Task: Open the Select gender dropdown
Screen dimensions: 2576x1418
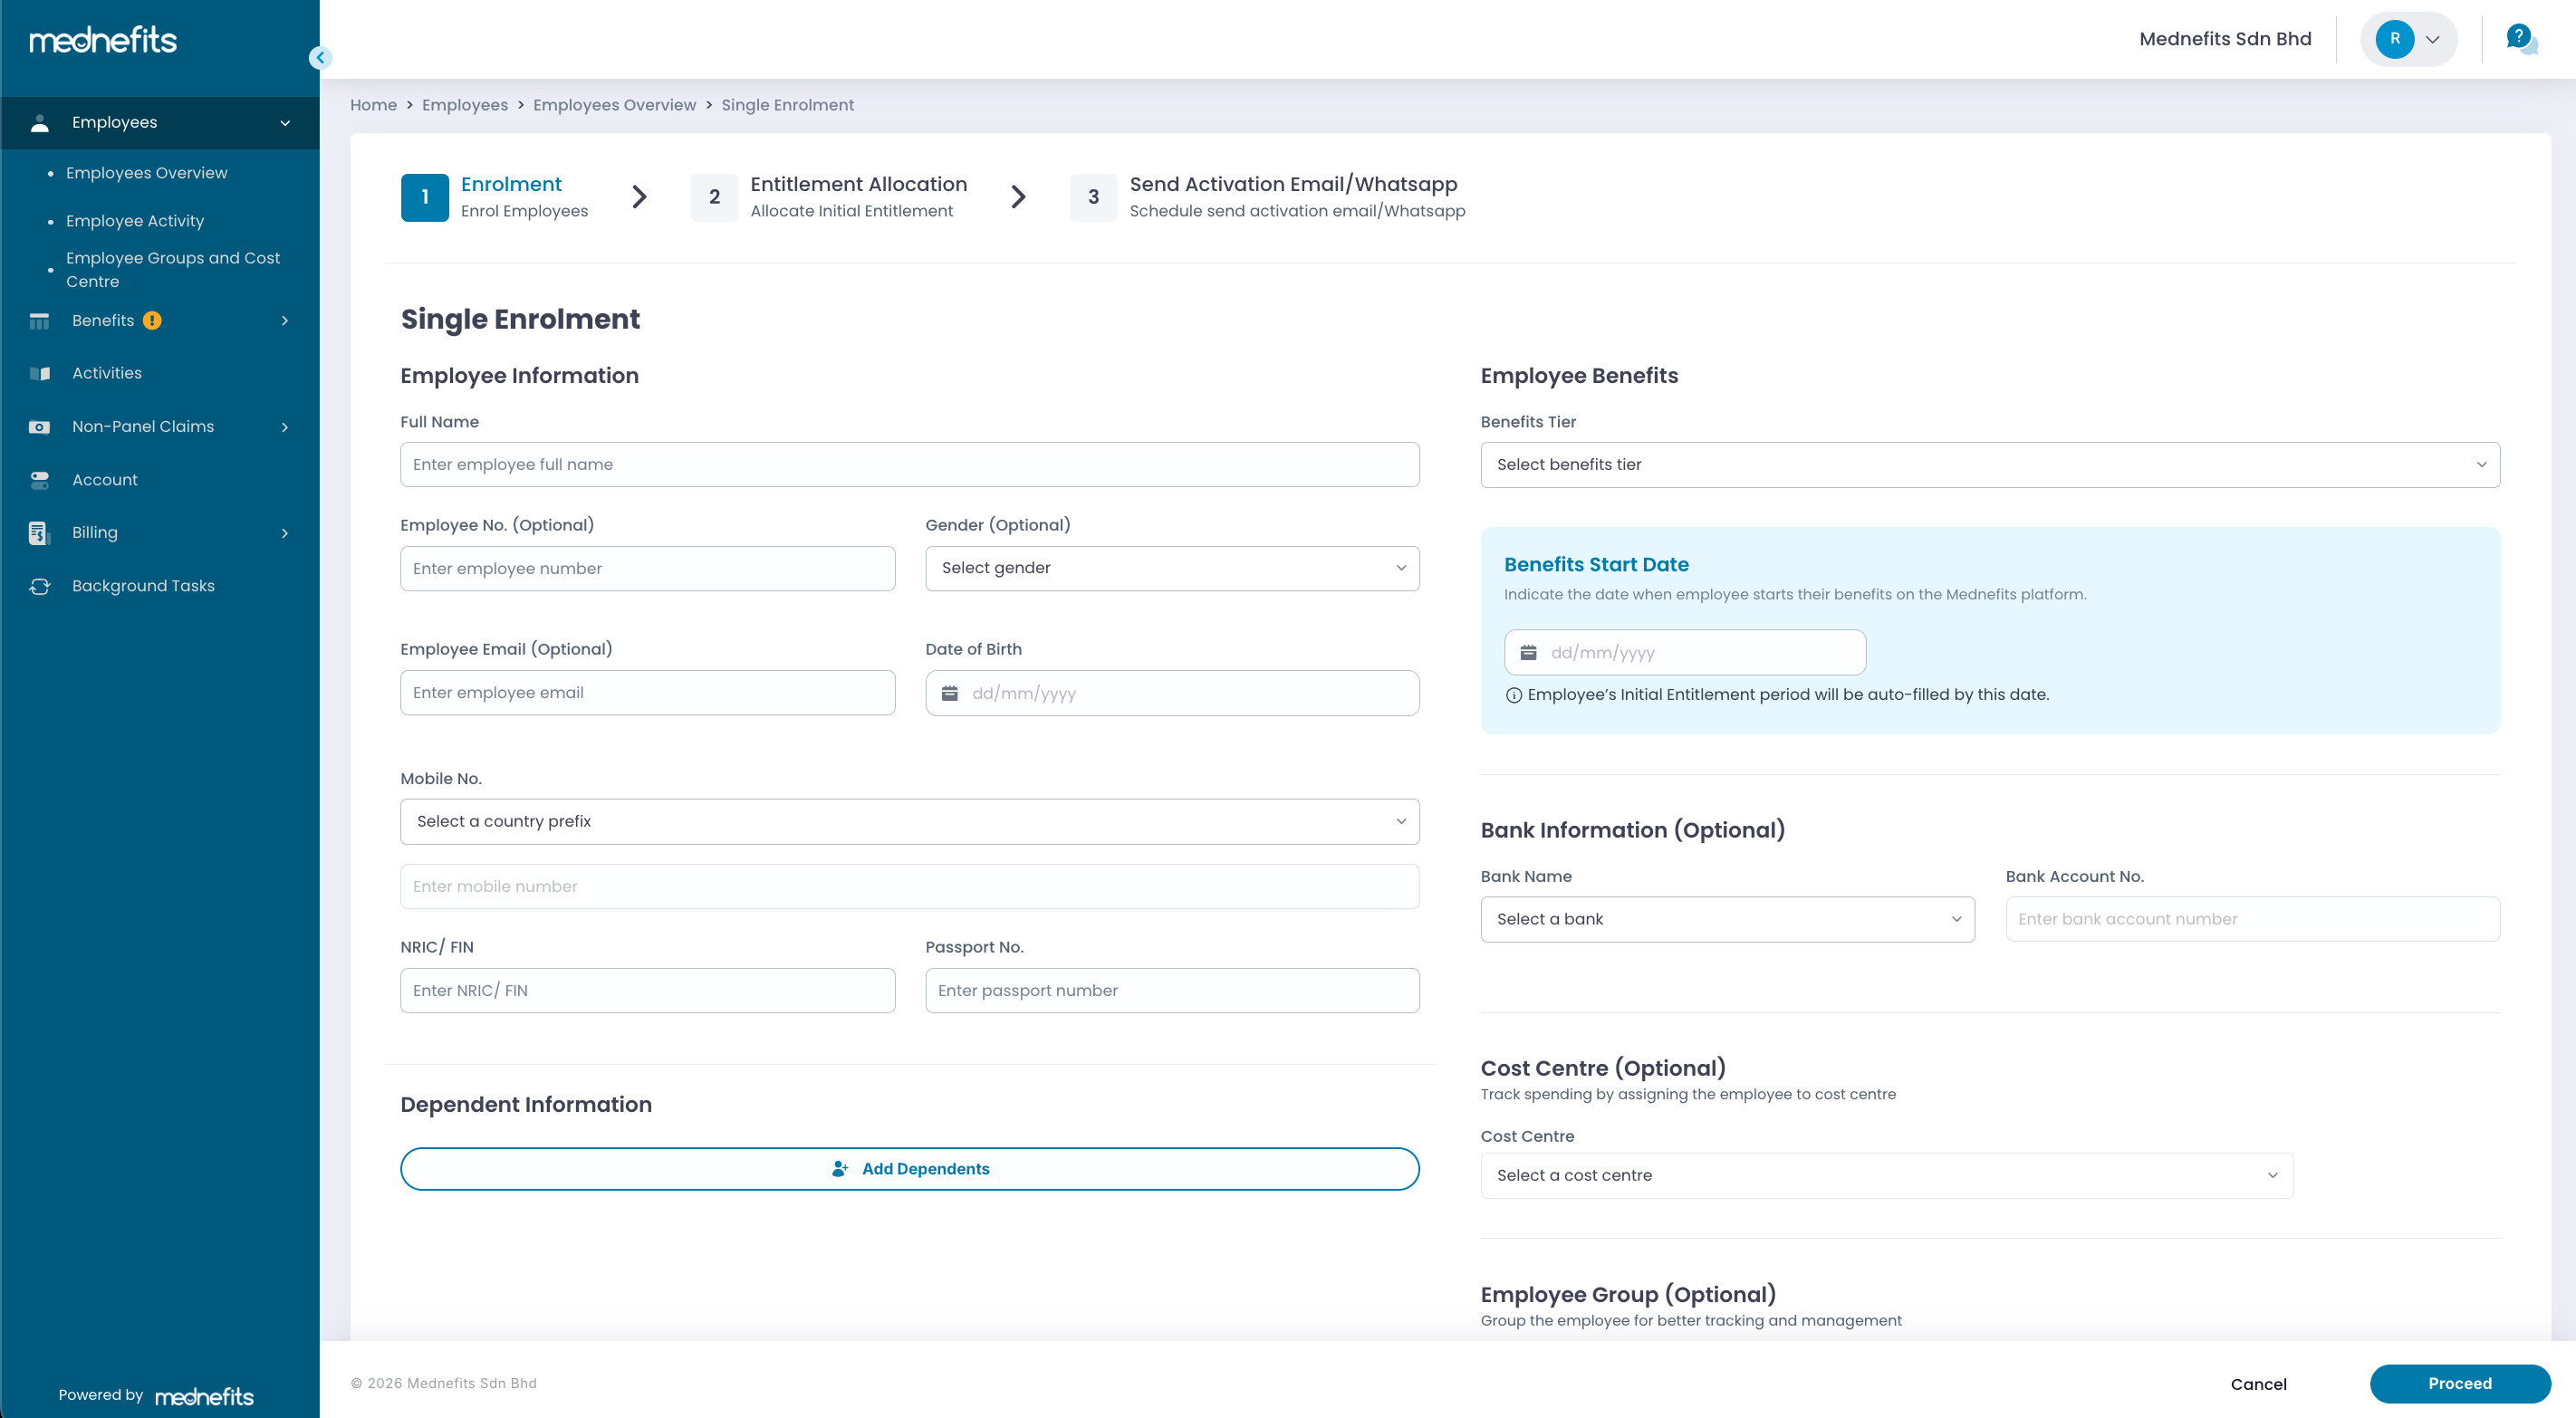Action: click(x=1171, y=568)
